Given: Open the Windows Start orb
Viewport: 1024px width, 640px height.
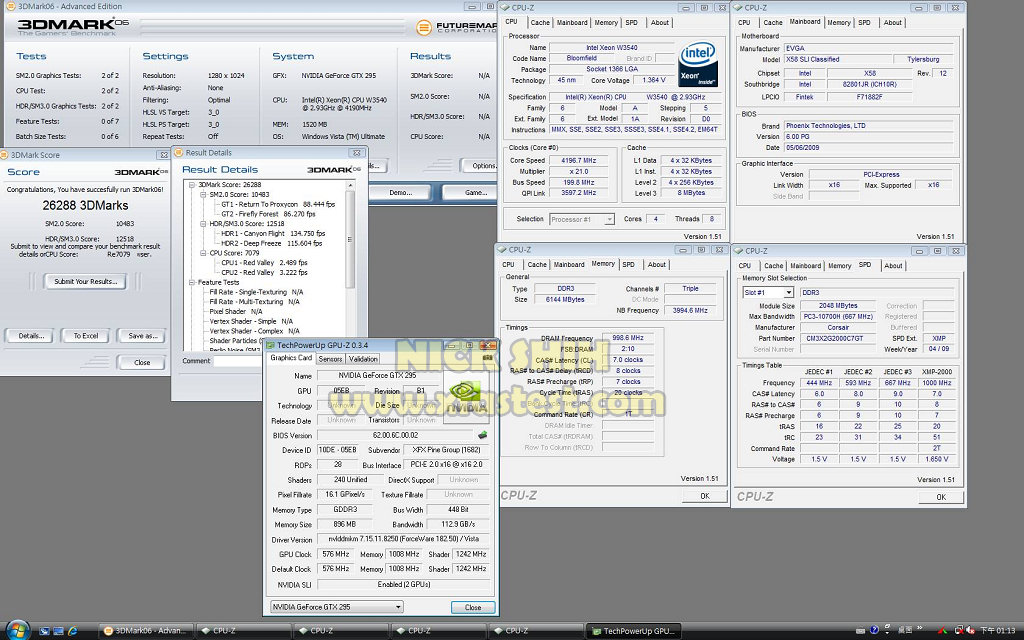Looking at the screenshot, I should click(18, 630).
